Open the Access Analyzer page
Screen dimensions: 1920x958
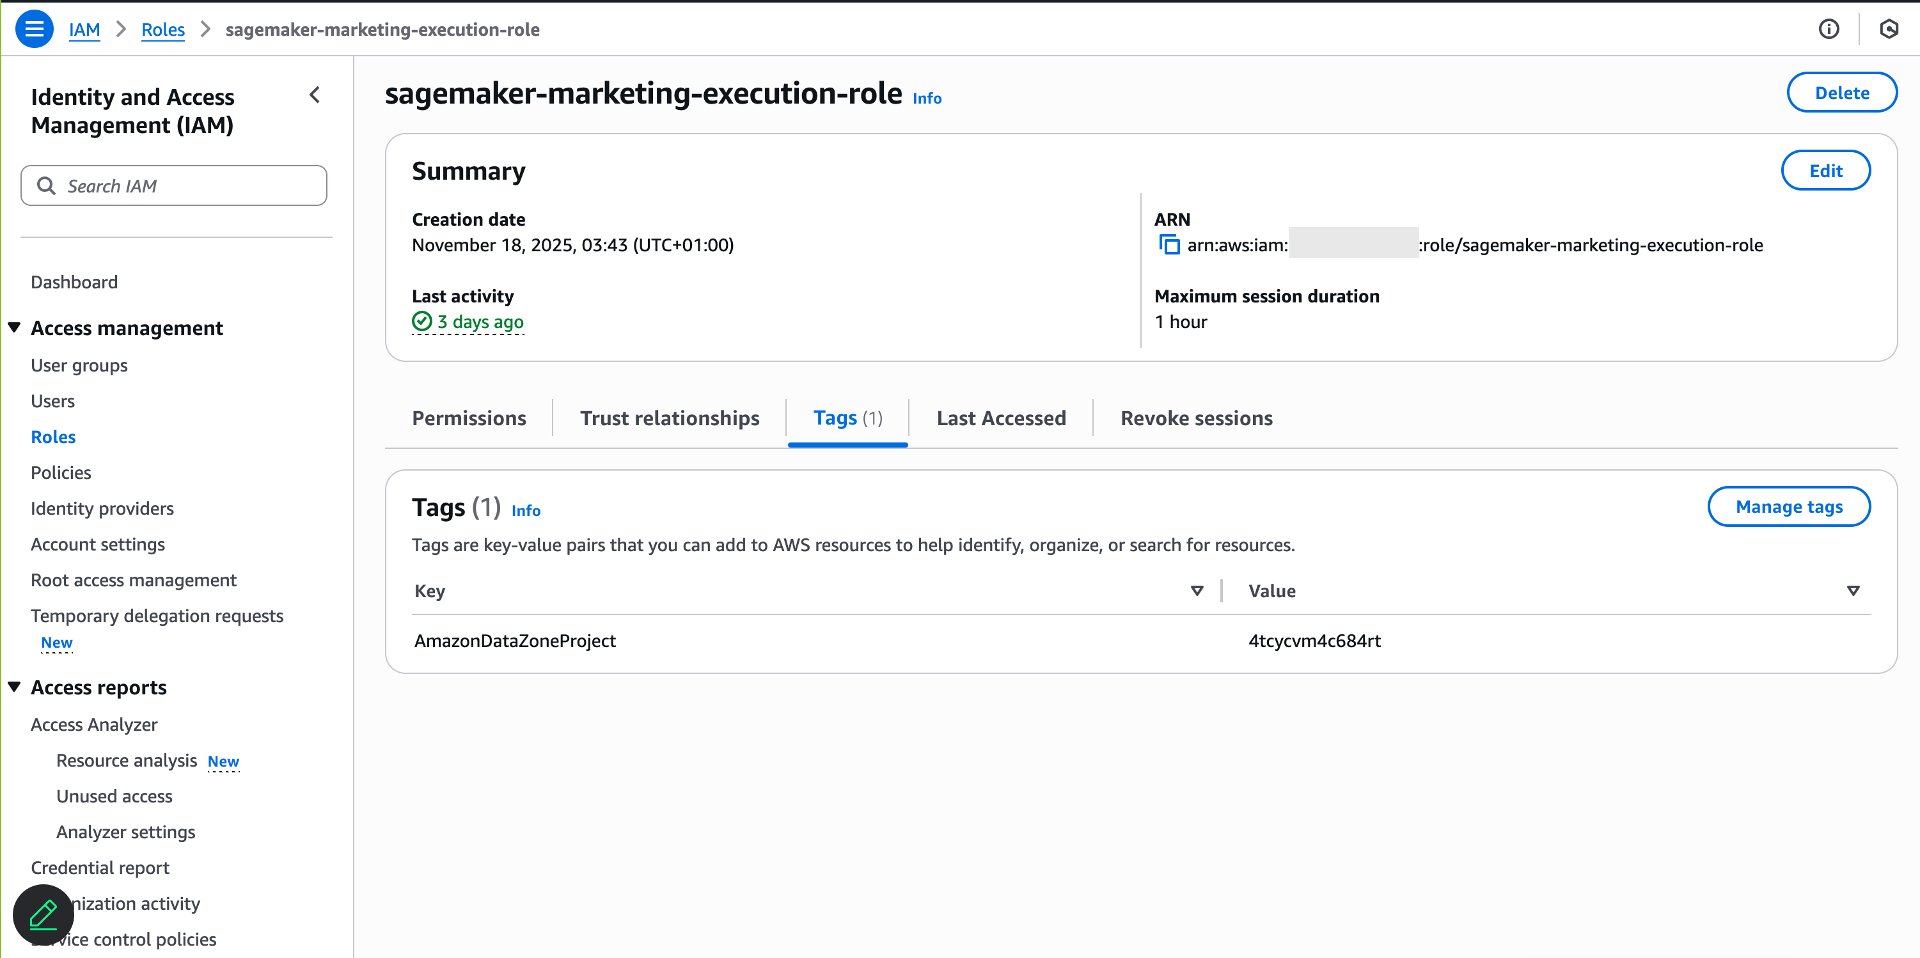(x=94, y=724)
